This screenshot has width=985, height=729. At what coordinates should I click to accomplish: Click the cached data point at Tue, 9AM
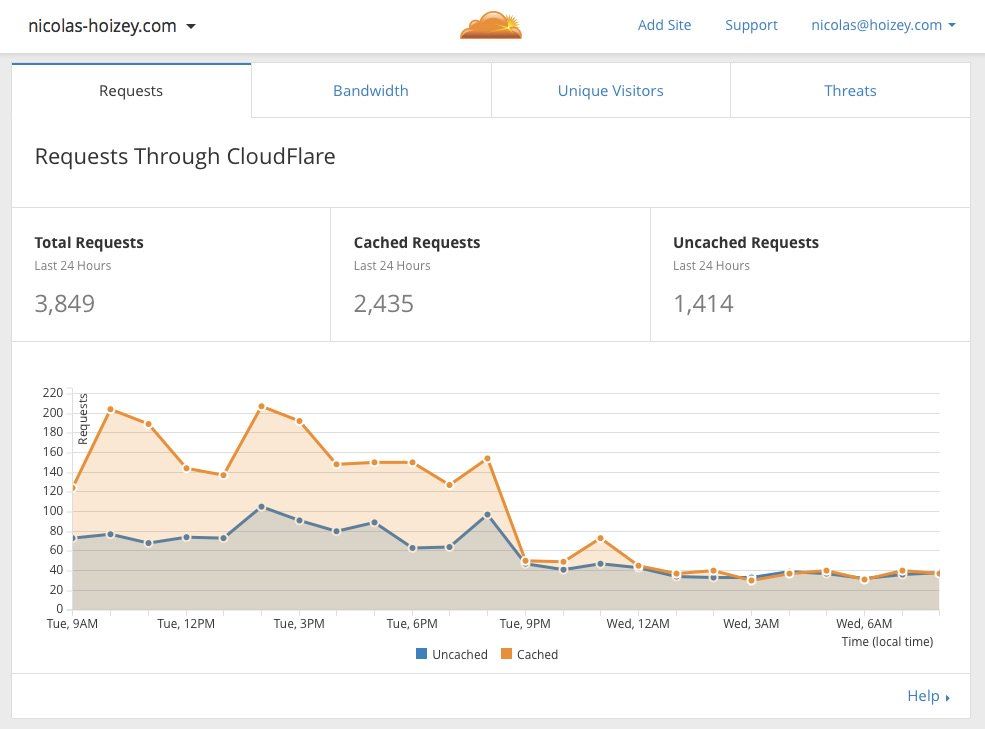point(72,488)
